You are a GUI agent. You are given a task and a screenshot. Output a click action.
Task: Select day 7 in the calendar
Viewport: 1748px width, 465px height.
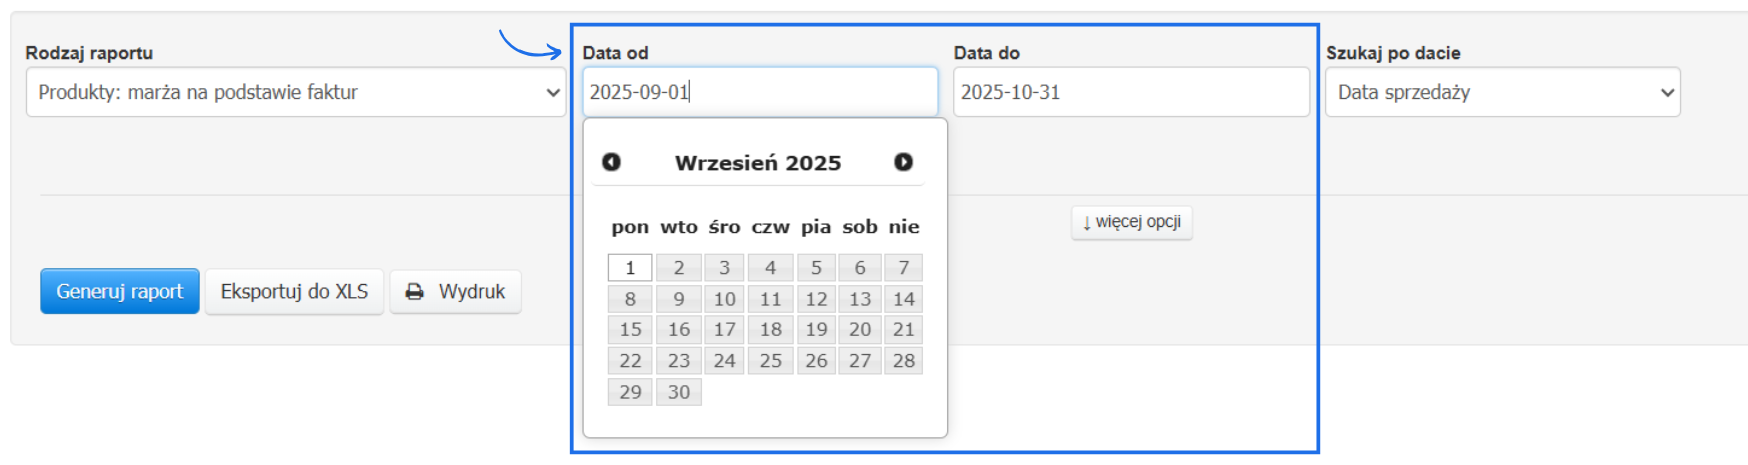(904, 268)
